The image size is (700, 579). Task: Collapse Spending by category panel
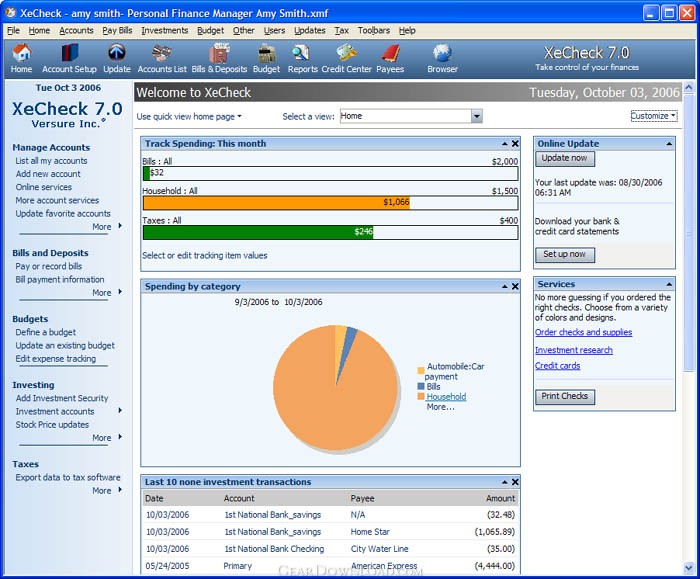click(x=504, y=287)
